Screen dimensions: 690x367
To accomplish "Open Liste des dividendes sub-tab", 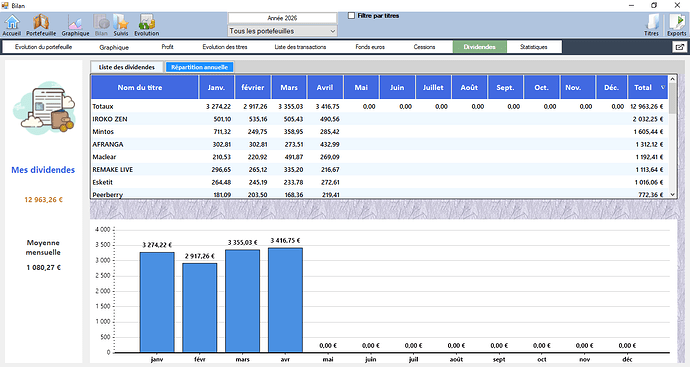I will [127, 67].
